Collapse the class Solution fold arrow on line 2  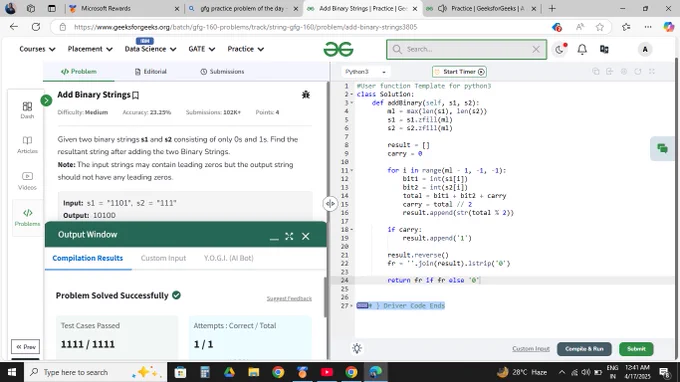pos(352,95)
